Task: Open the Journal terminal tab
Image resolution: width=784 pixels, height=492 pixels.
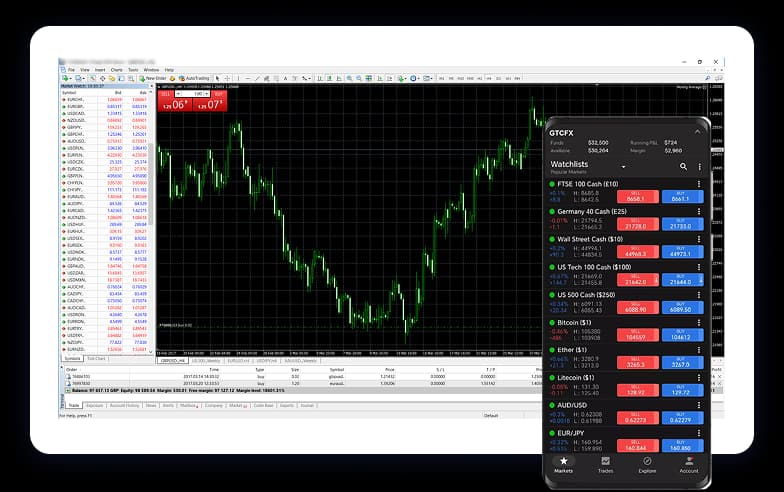Action: [307, 405]
